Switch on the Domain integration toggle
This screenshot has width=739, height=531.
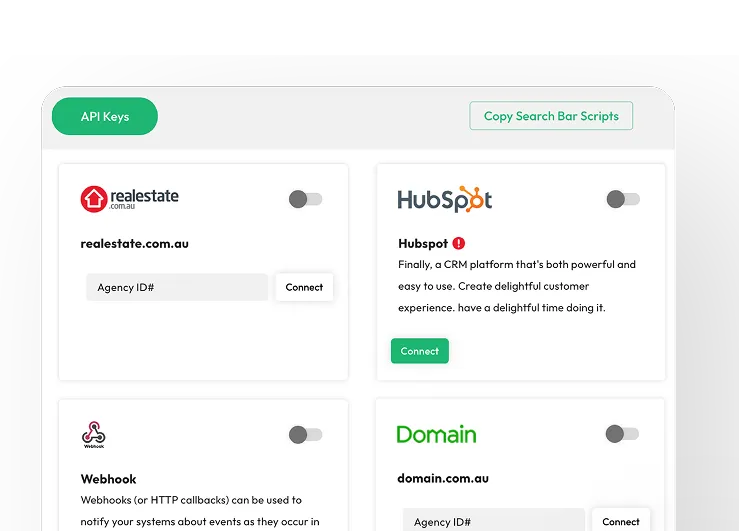tap(623, 434)
